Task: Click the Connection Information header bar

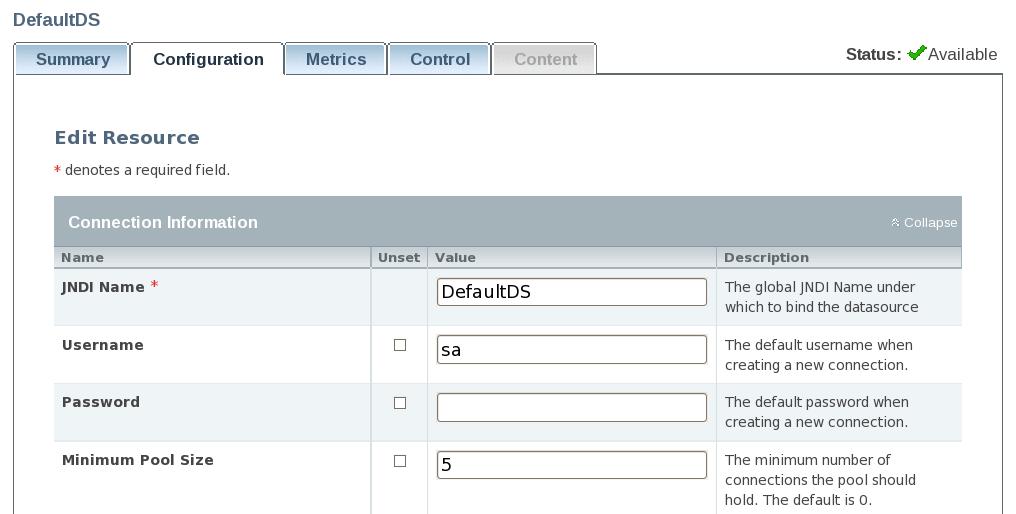Action: (x=507, y=222)
